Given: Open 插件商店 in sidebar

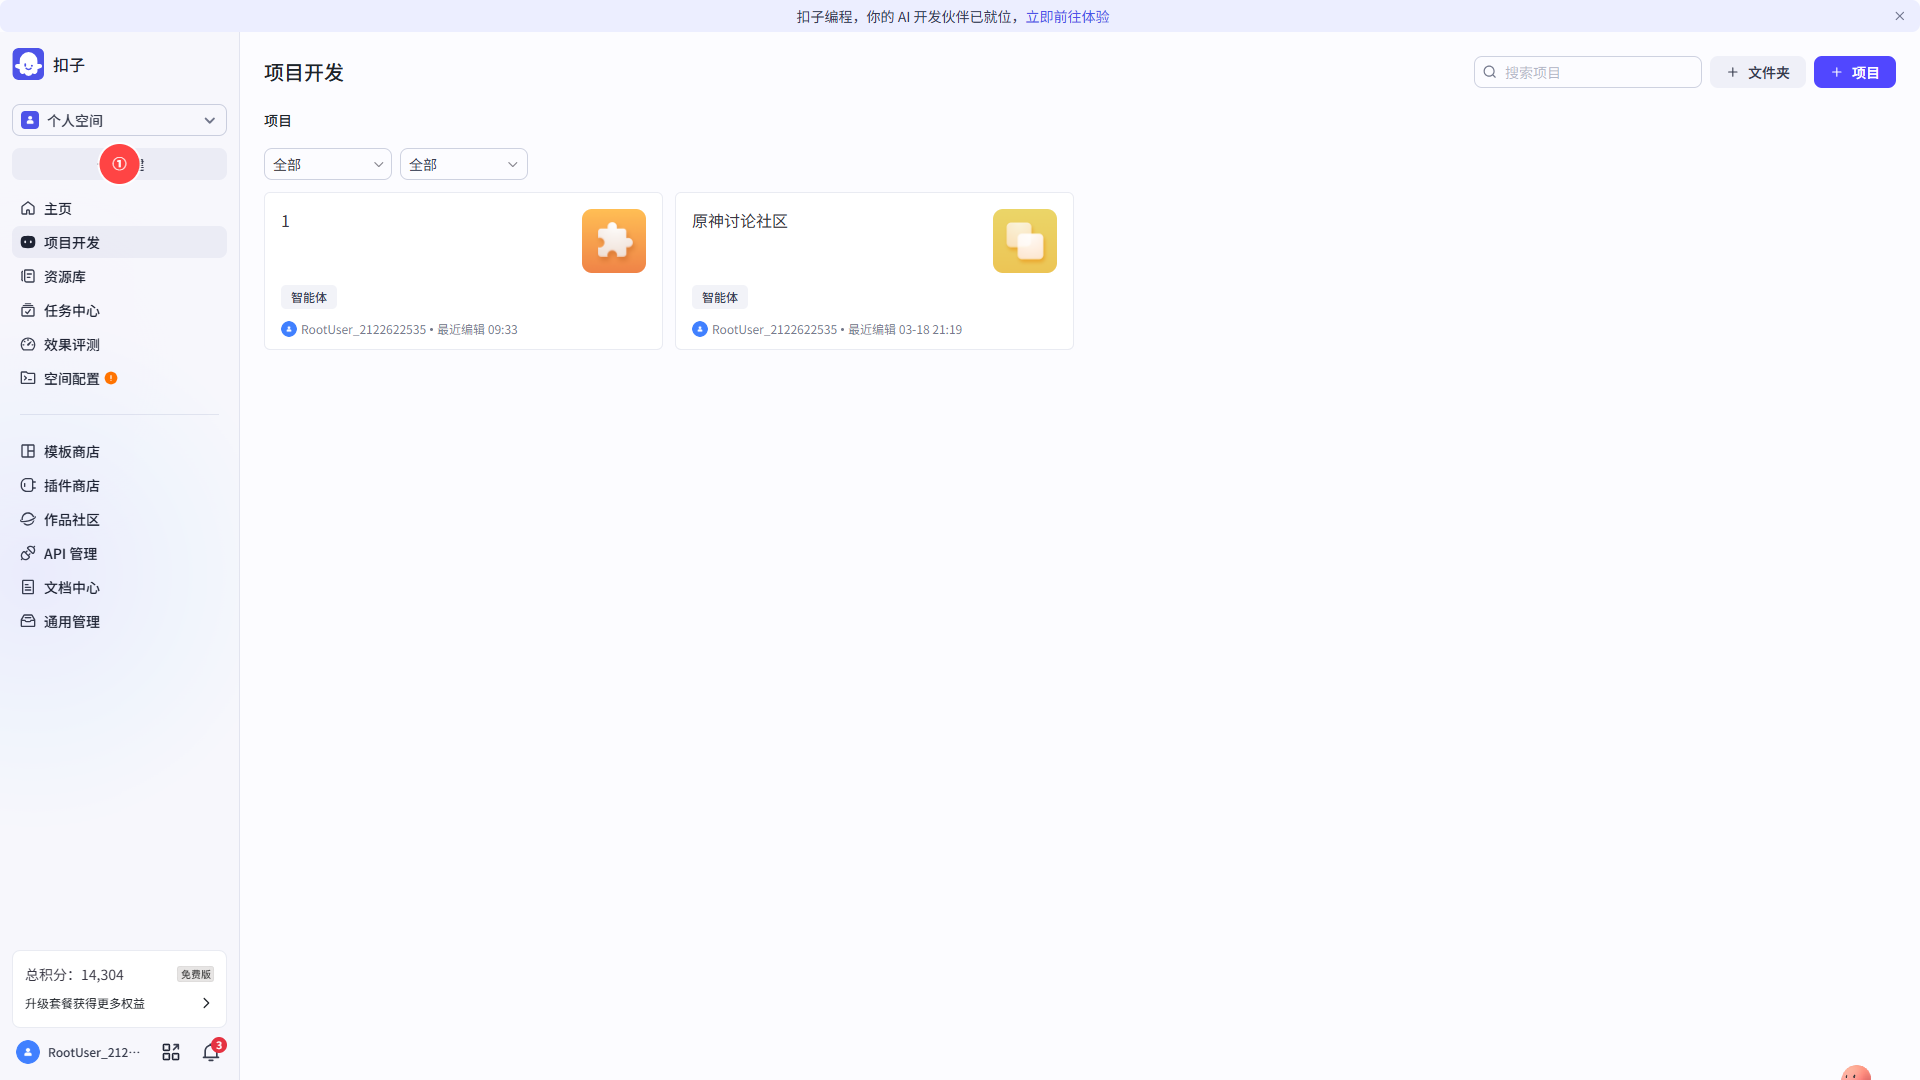Looking at the screenshot, I should 71,486.
